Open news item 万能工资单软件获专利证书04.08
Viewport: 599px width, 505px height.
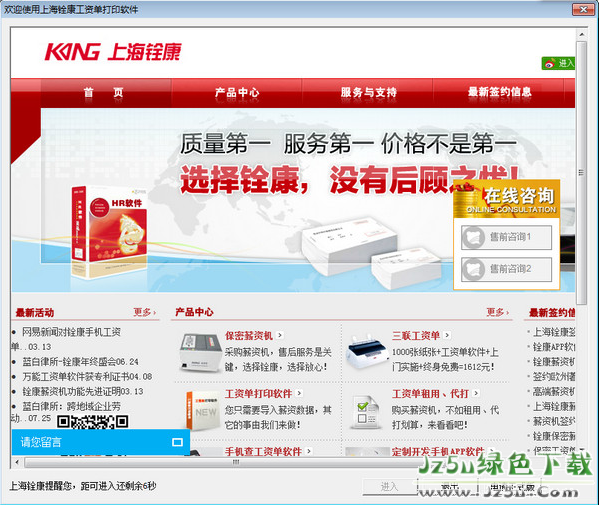click(87, 377)
